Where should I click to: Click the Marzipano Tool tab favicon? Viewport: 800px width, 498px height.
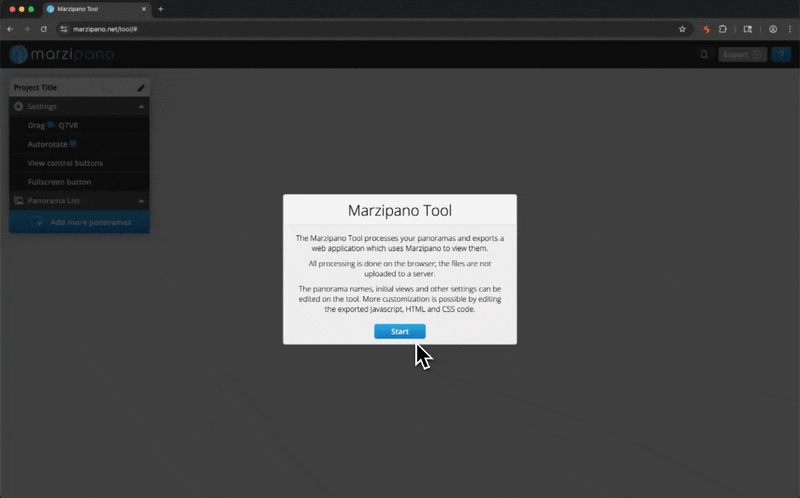[x=51, y=9]
